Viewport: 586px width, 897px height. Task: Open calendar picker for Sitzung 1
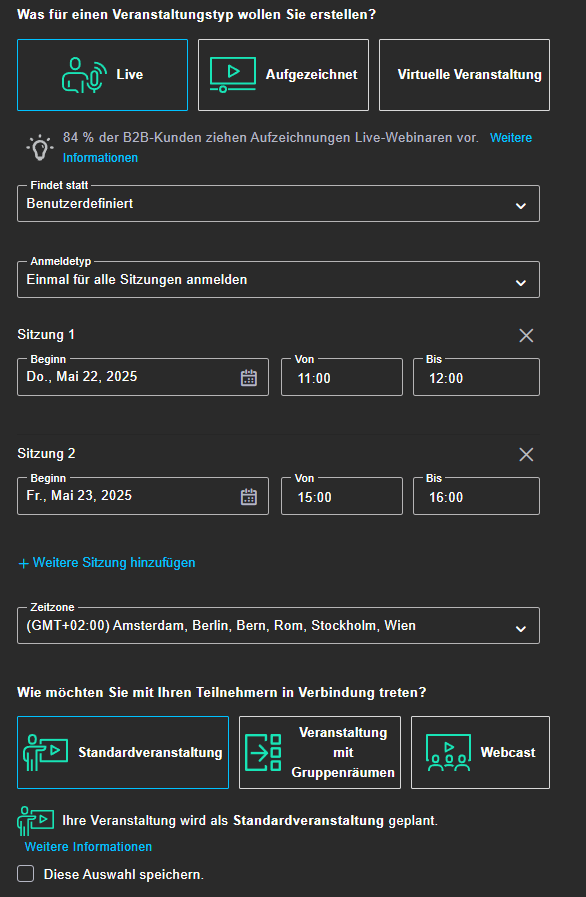pos(248,378)
